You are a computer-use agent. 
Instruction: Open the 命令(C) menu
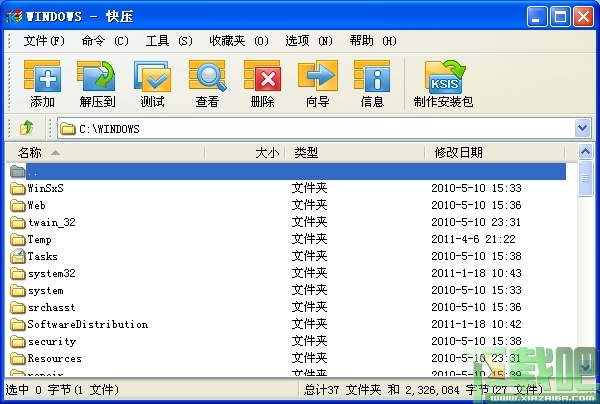pyautogui.click(x=105, y=41)
